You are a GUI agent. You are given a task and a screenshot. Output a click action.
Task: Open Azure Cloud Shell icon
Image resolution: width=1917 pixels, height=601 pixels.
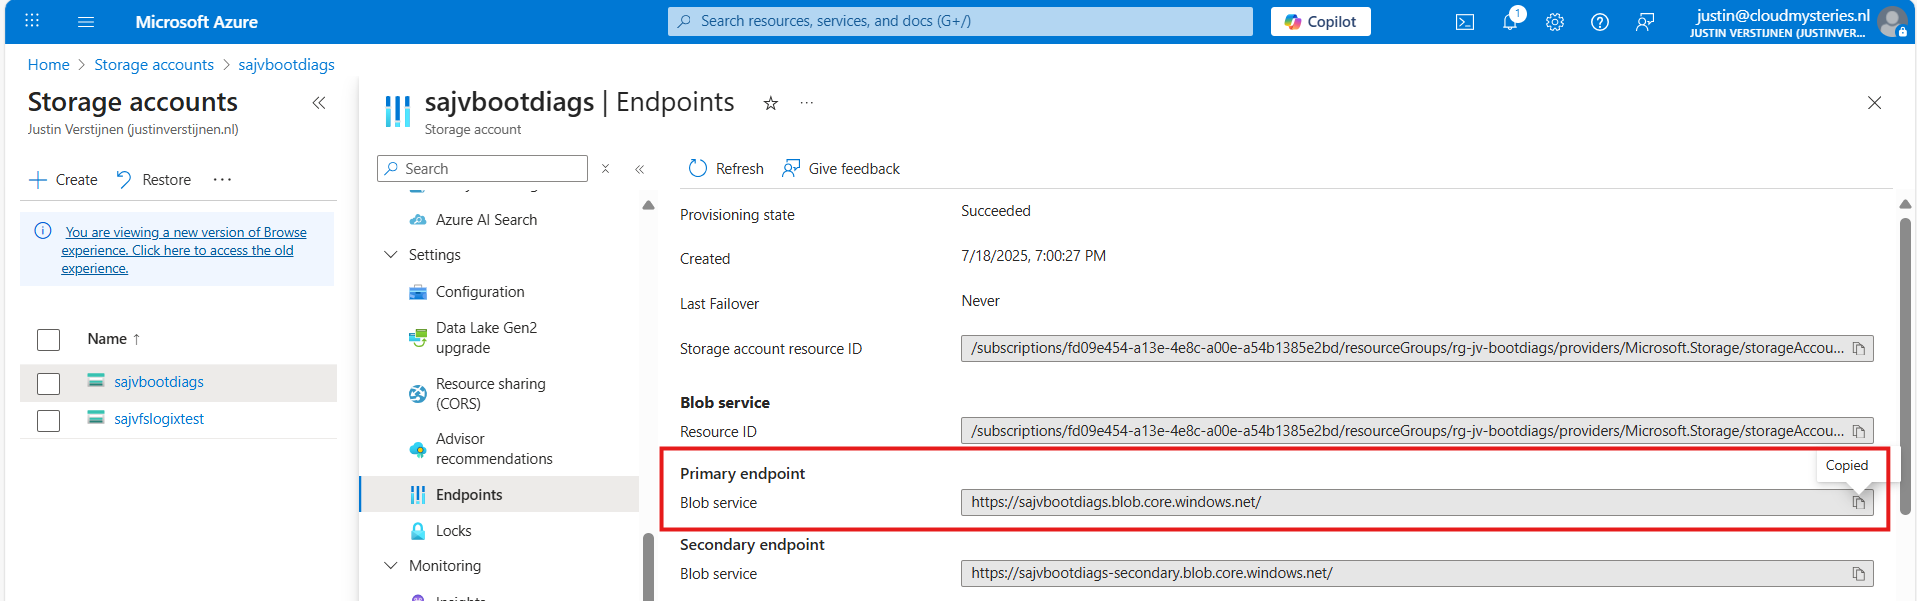tap(1464, 22)
